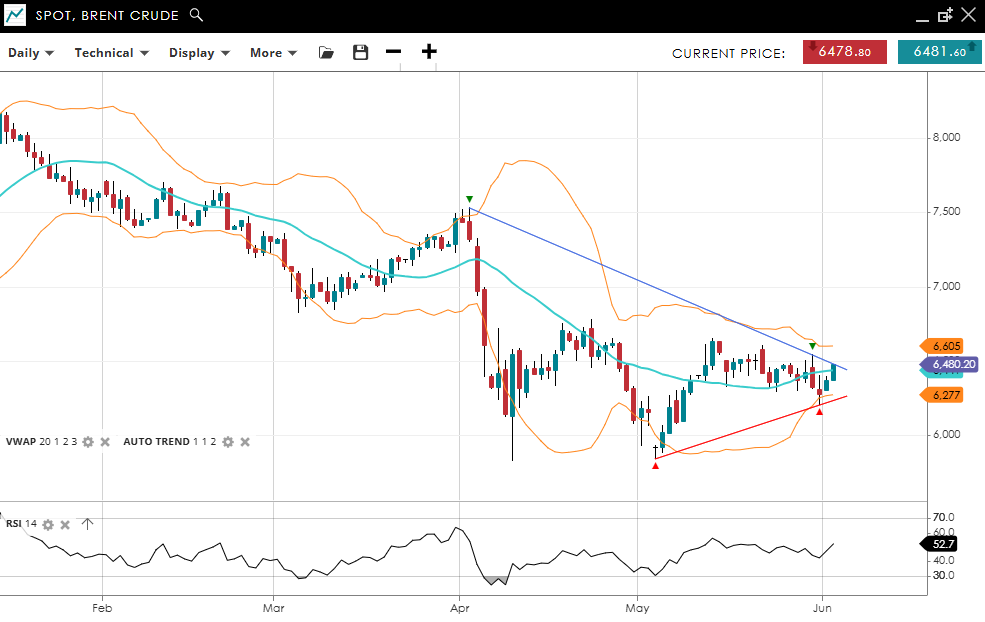Remove the VWAP indicator
This screenshot has height=622, width=985.
105,442
